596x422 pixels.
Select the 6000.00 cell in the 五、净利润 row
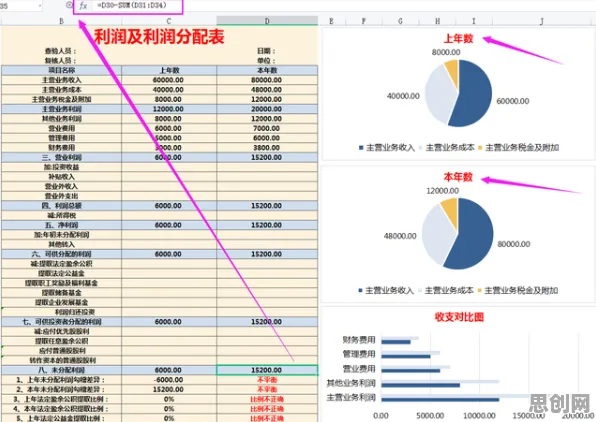coord(169,225)
